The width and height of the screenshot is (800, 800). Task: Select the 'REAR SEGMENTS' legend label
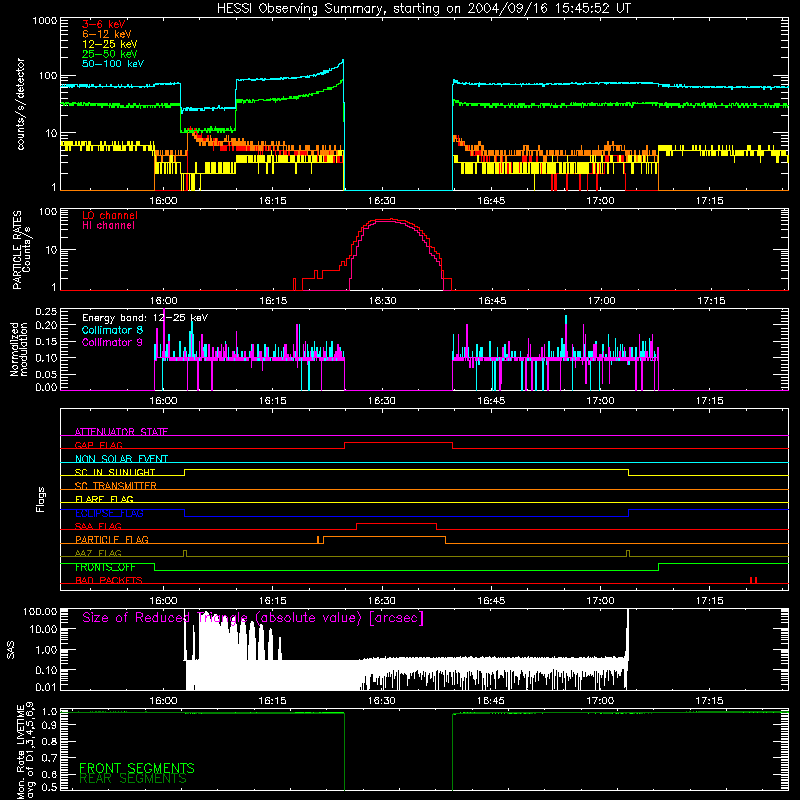(133, 779)
